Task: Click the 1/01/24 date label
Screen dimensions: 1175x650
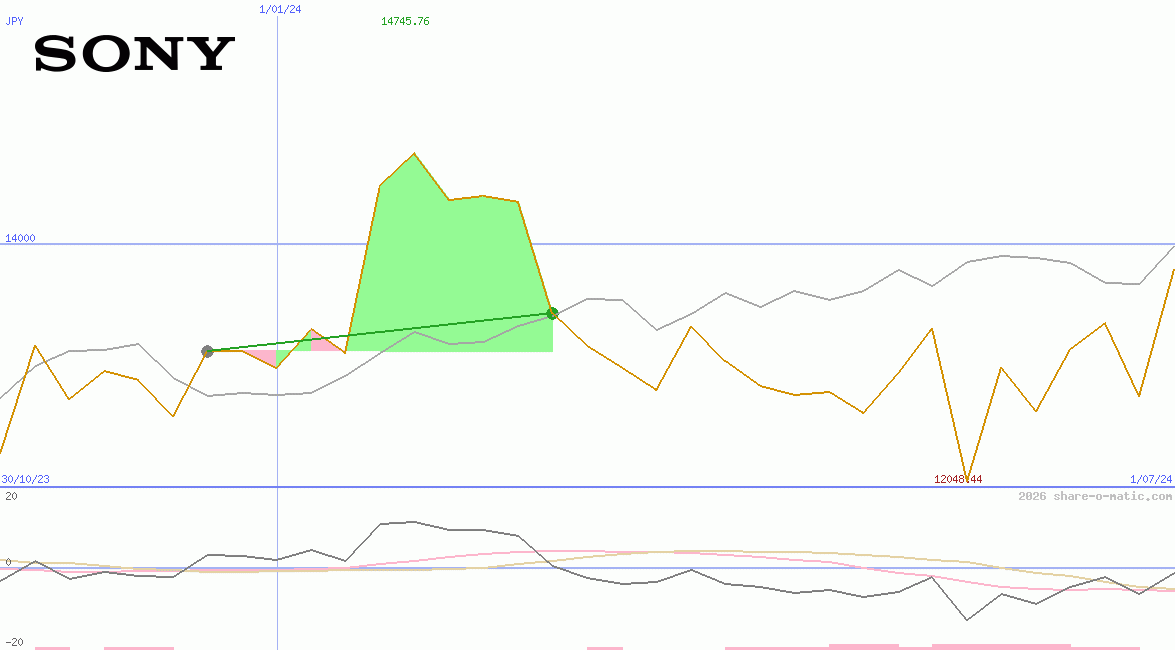Action: (280, 9)
